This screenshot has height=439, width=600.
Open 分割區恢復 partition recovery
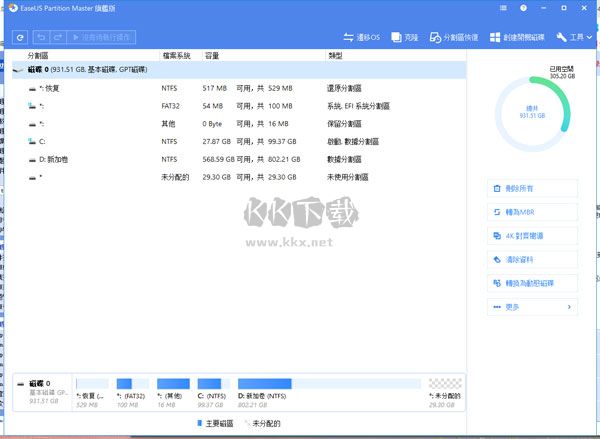click(x=454, y=37)
